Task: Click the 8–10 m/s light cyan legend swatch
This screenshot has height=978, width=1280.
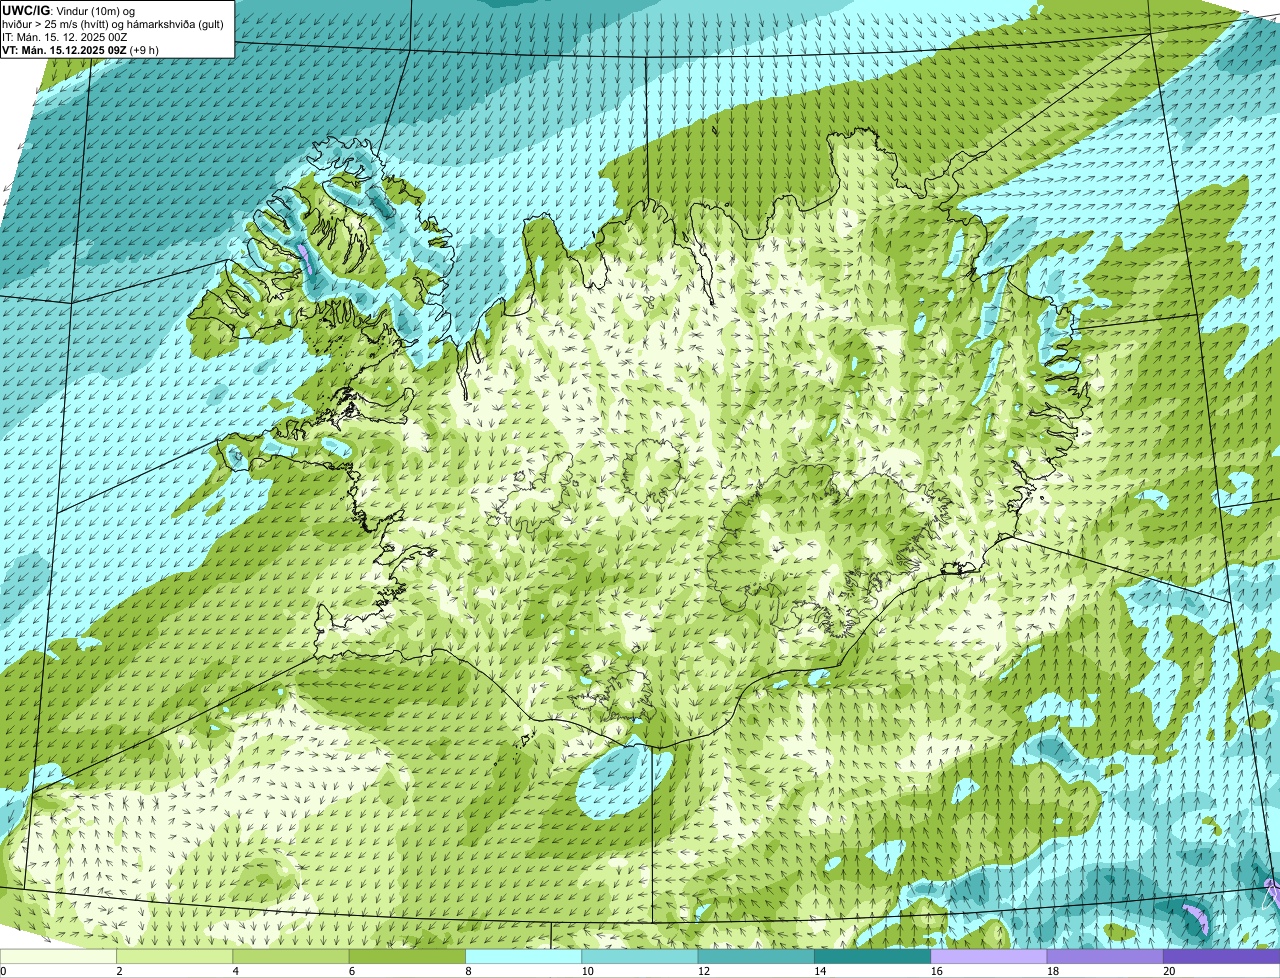Action: pos(524,956)
